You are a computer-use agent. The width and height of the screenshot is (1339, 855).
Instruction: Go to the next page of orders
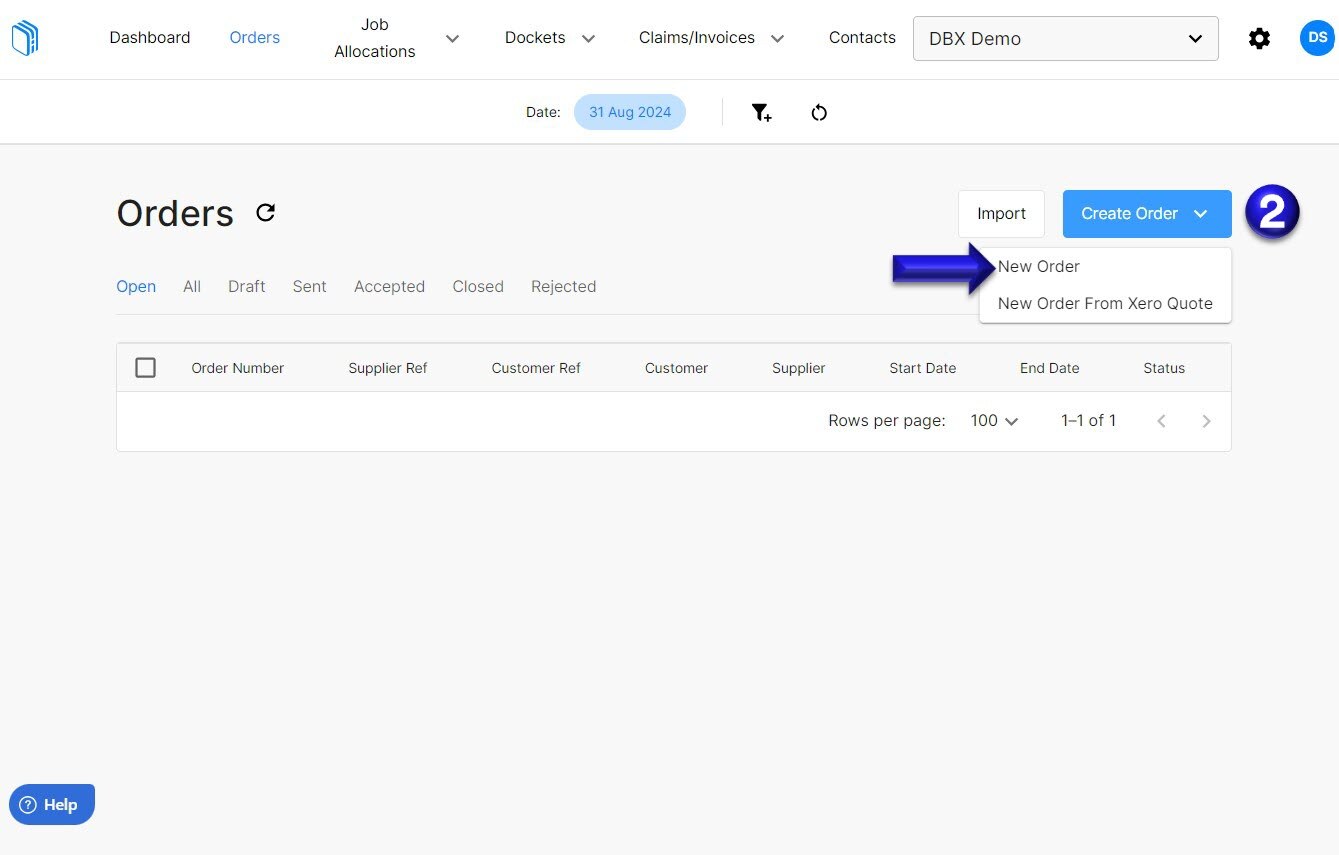point(1206,420)
